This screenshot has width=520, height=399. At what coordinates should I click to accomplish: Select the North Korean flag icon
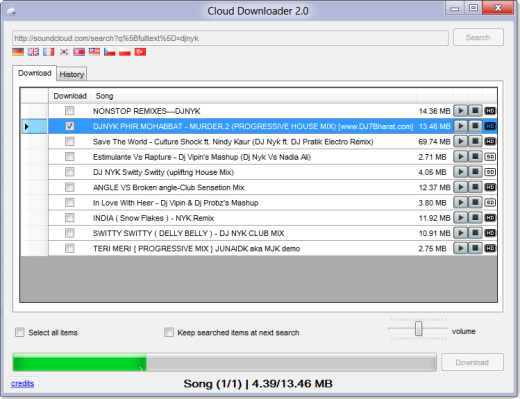(x=79, y=52)
